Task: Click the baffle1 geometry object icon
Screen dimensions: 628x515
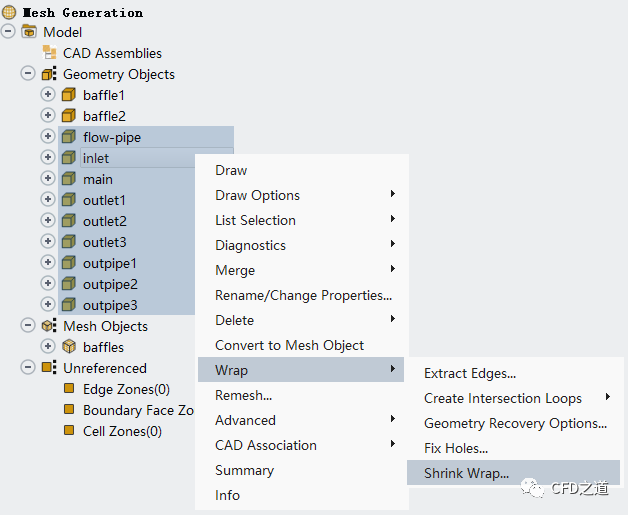Action: (69, 95)
